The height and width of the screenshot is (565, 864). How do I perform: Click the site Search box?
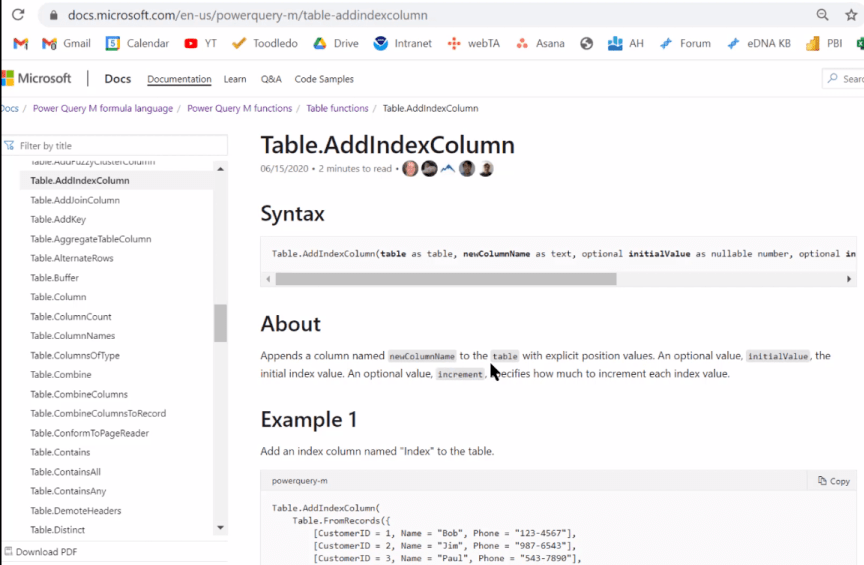(843, 79)
